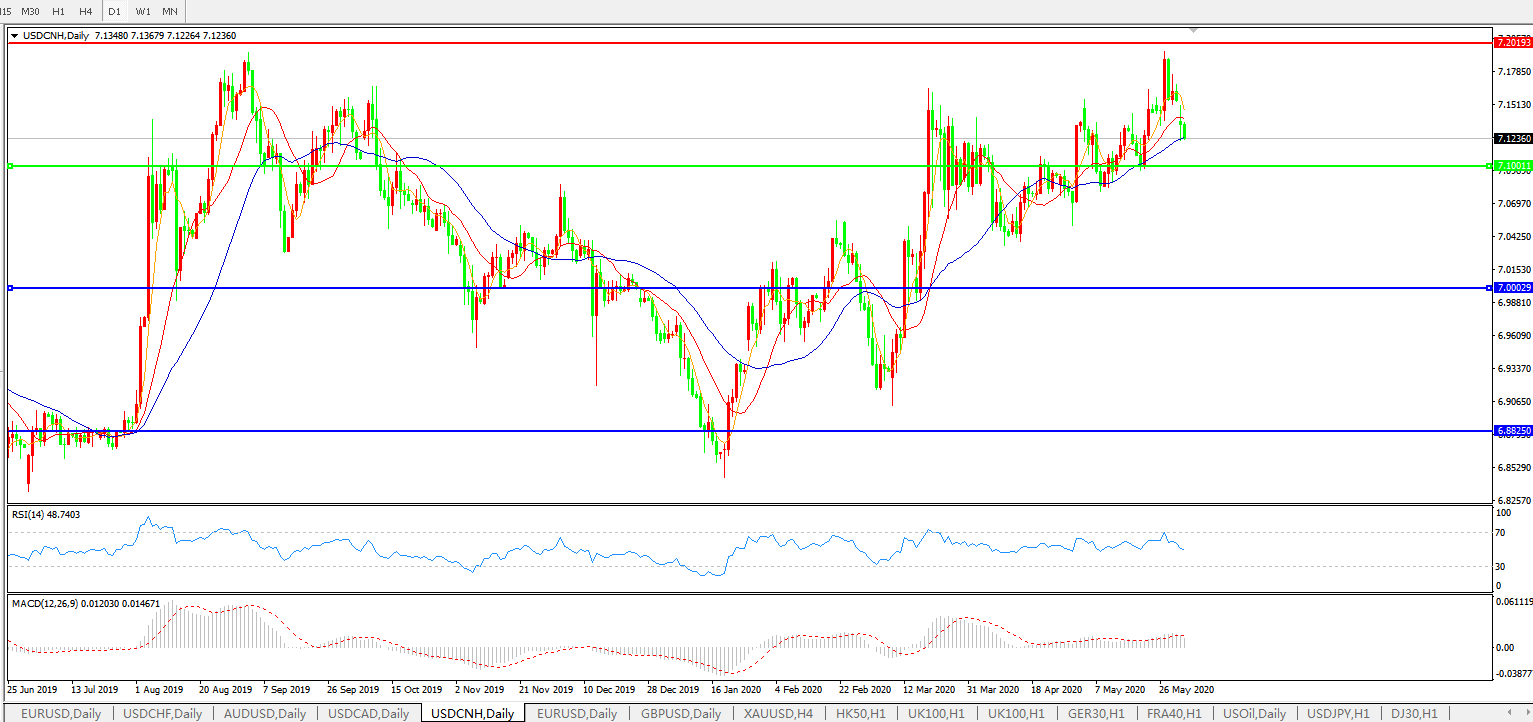1533x722 pixels.
Task: Open the USDCHF,Daily chart tab
Action: (x=161, y=713)
